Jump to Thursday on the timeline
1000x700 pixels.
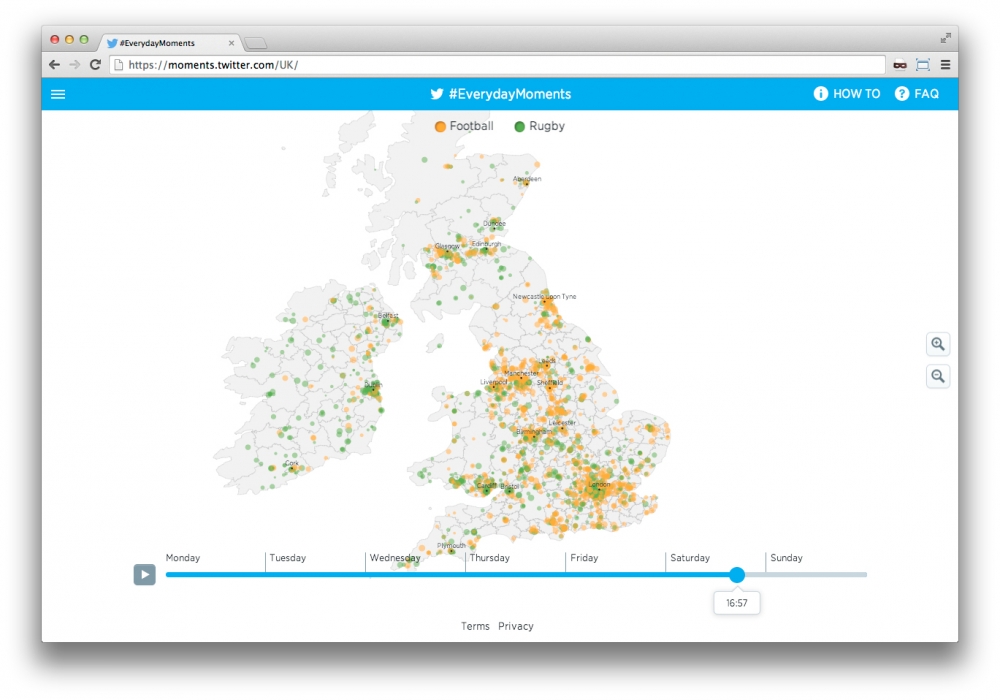[489, 558]
